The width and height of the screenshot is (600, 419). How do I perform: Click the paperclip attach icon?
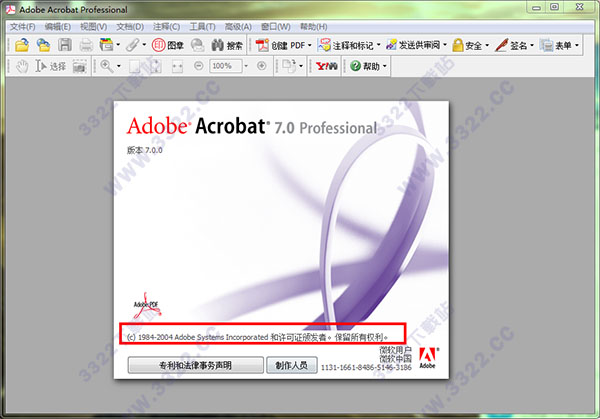(x=132, y=45)
